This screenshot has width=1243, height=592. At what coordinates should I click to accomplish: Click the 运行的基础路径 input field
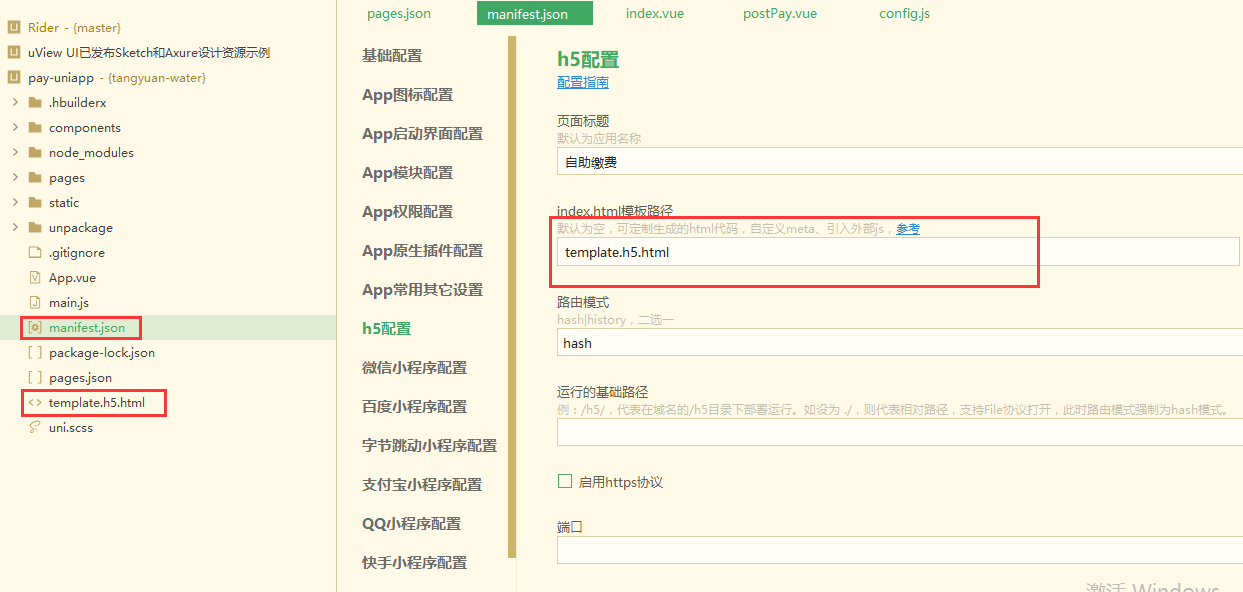click(900, 432)
